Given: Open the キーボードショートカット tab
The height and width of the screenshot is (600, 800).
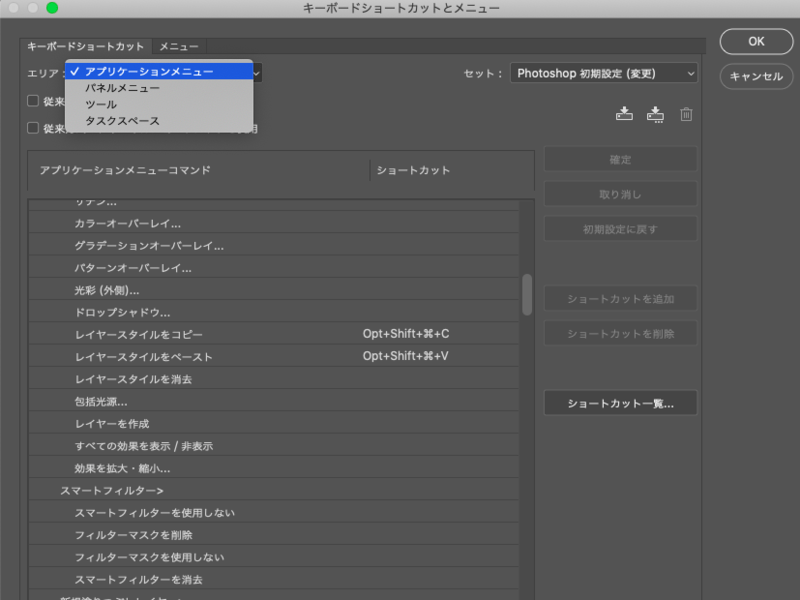Looking at the screenshot, I should pyautogui.click(x=86, y=46).
